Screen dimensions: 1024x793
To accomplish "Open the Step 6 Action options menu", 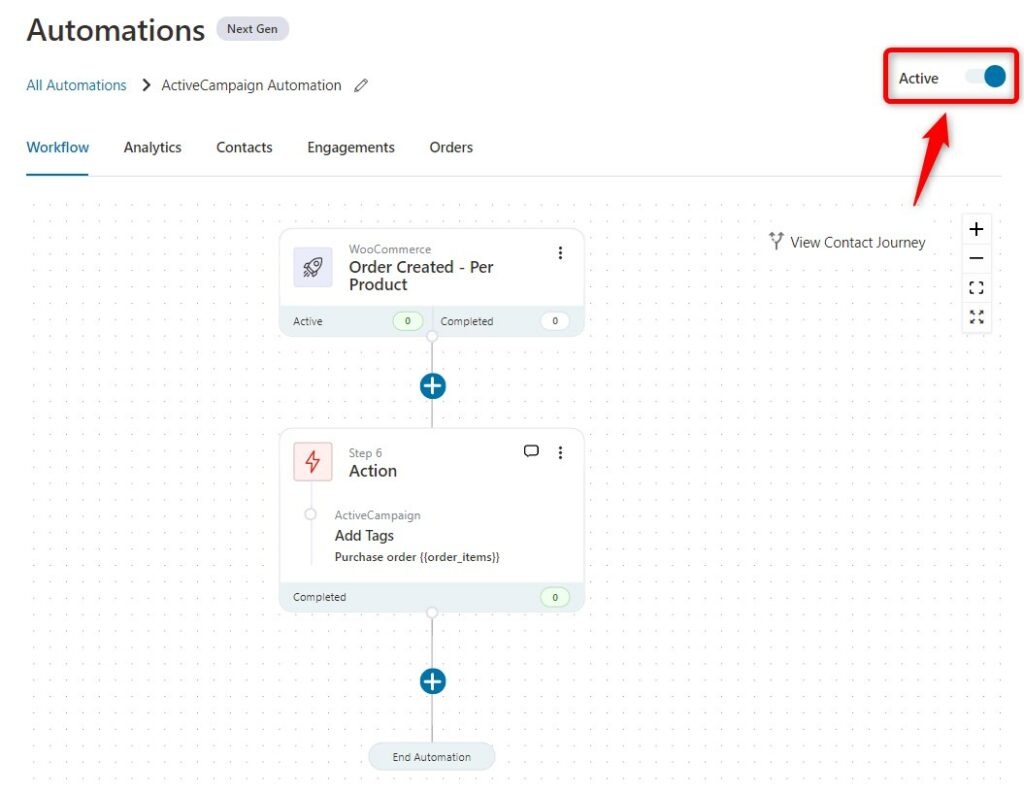I will (560, 453).
